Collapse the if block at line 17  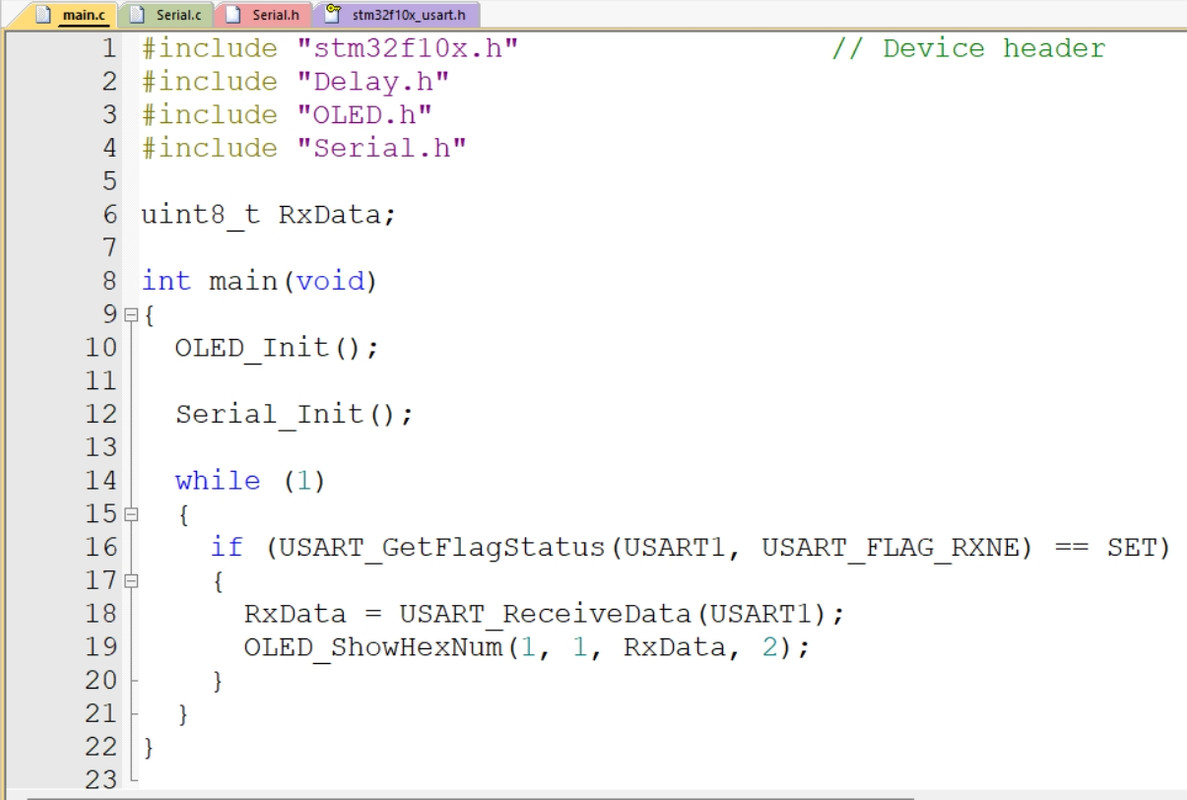pyautogui.click(x=131, y=581)
